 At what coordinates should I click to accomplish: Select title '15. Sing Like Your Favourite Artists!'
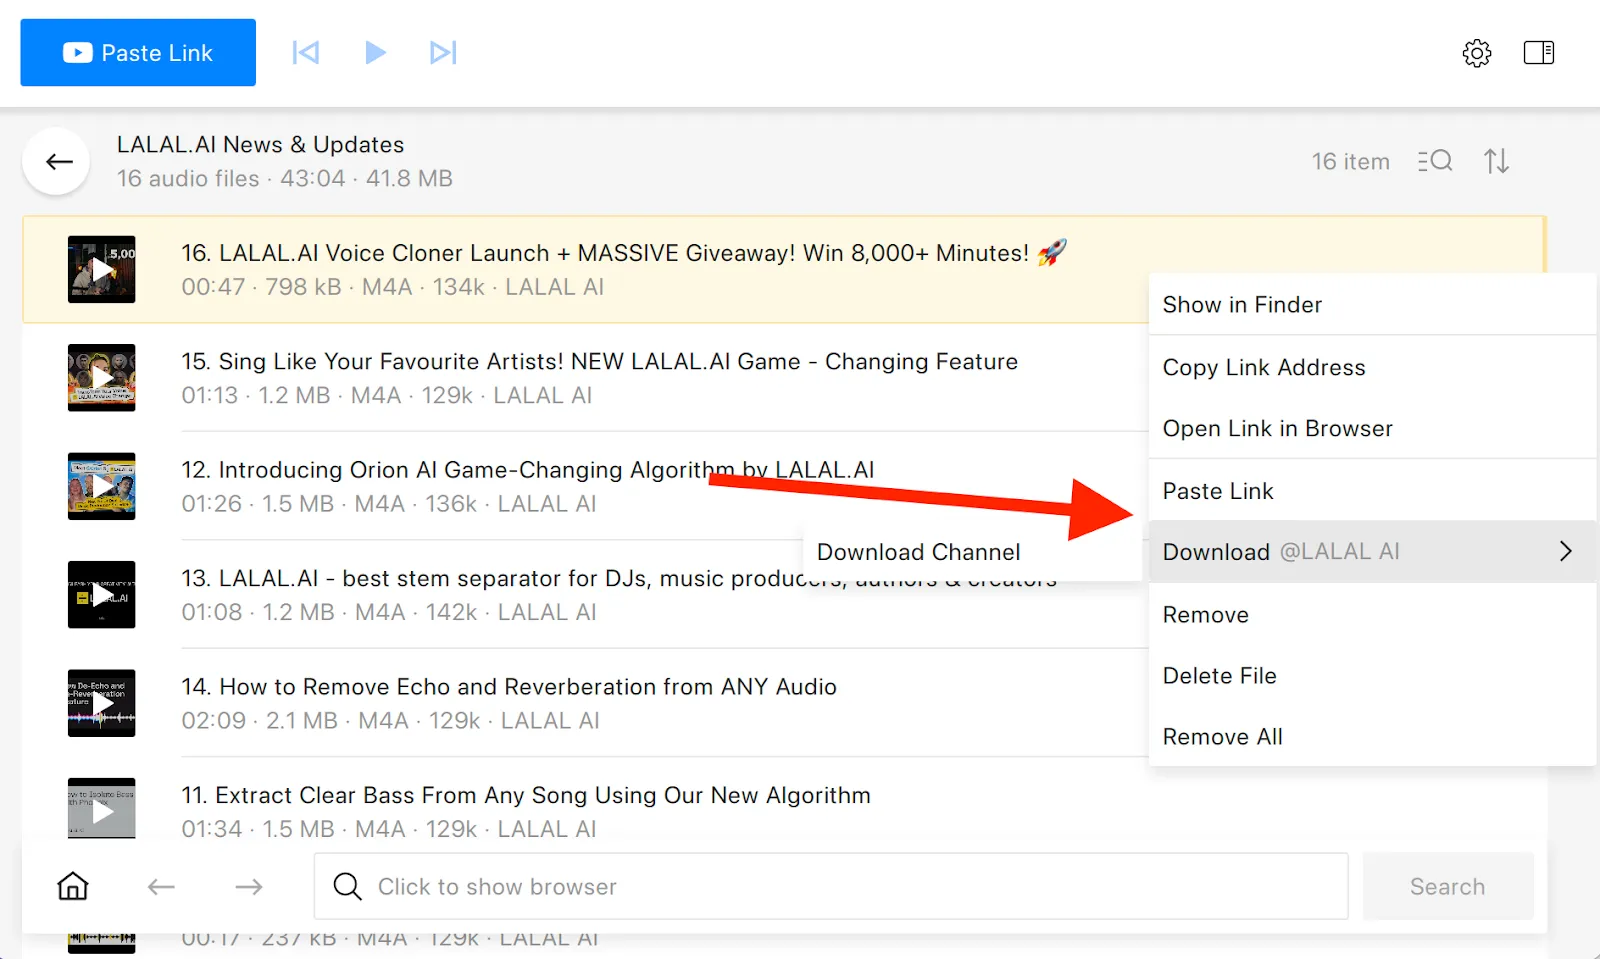click(x=600, y=362)
